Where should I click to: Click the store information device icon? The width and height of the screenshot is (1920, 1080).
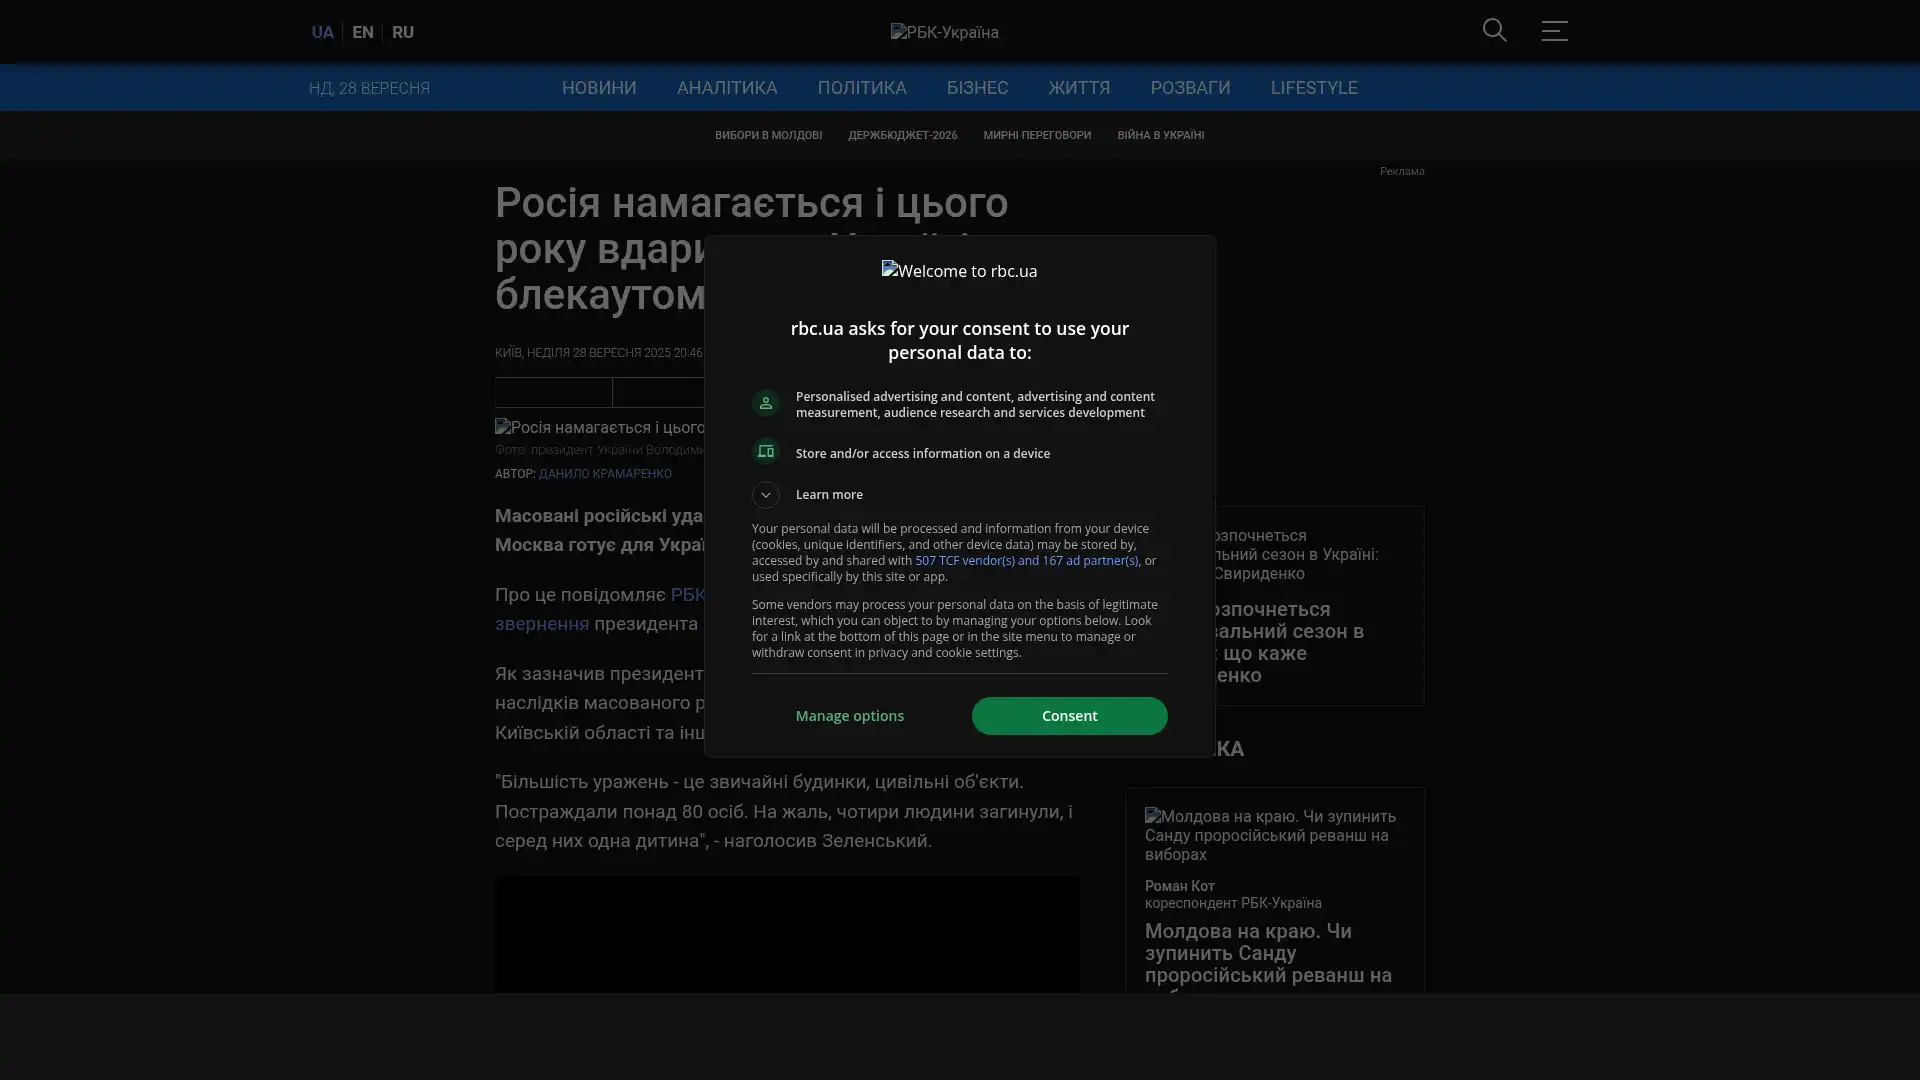click(x=765, y=452)
